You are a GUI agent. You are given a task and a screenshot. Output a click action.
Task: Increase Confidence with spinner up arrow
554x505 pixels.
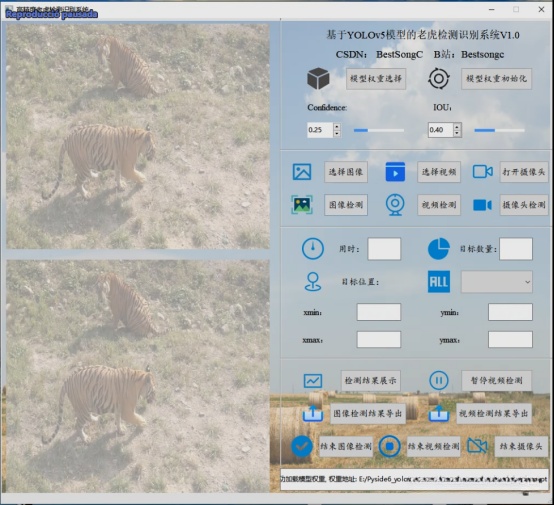tap(337, 127)
